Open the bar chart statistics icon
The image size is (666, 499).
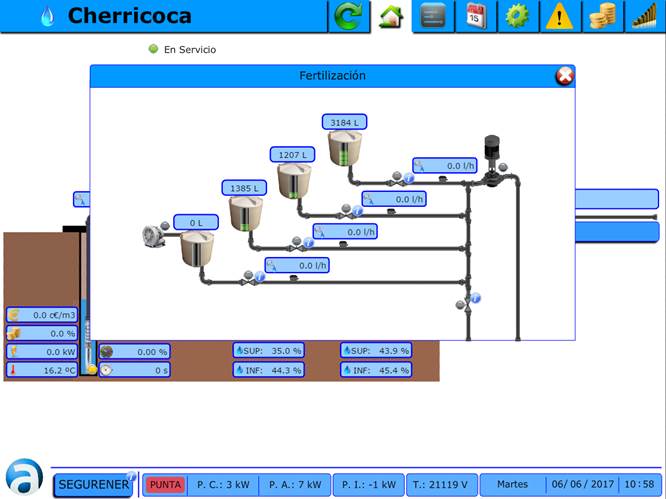click(643, 16)
